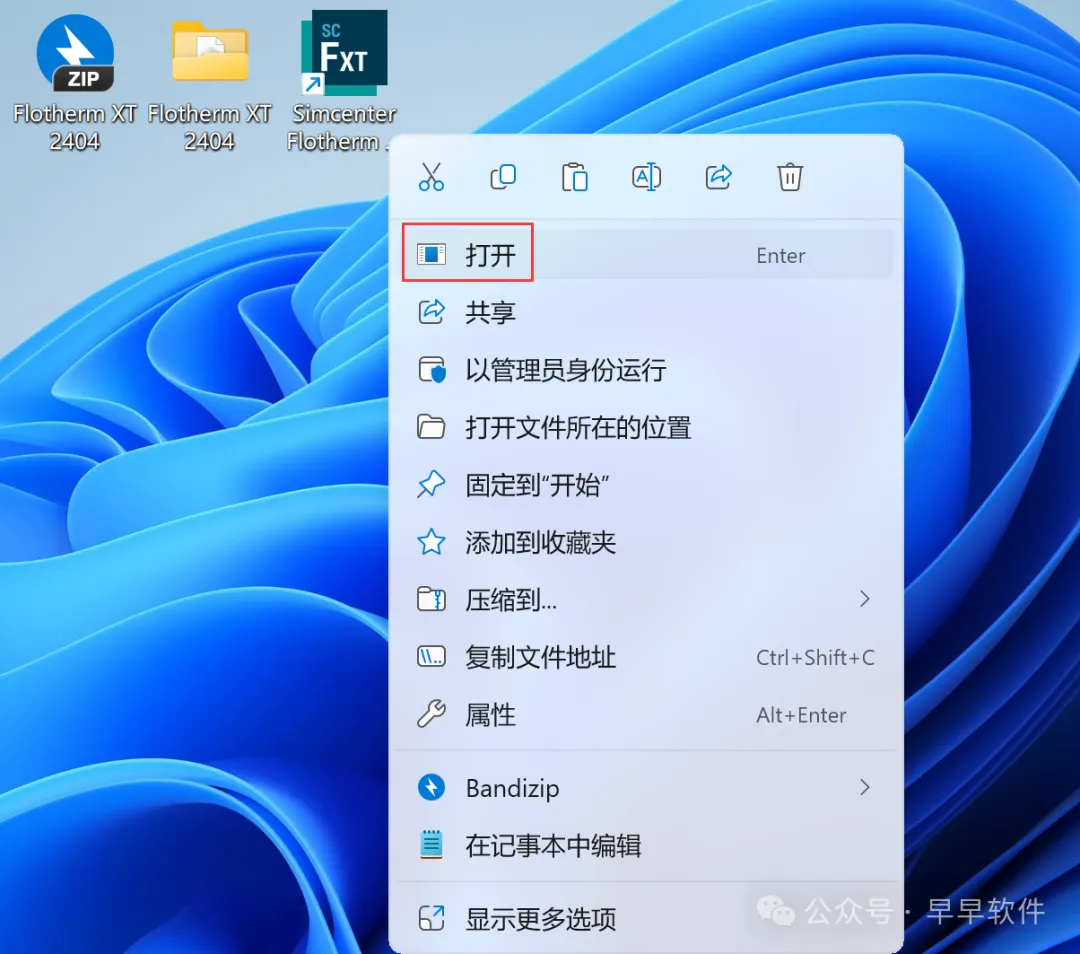Click the blue window icon beside 打开
Image resolution: width=1080 pixels, height=954 pixels.
432,255
